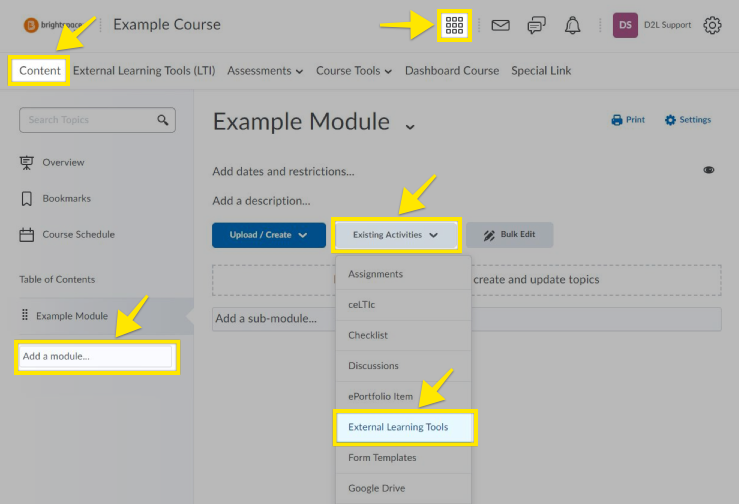Click Add dates and restrictions link
This screenshot has height=504, width=739.
pyautogui.click(x=283, y=171)
